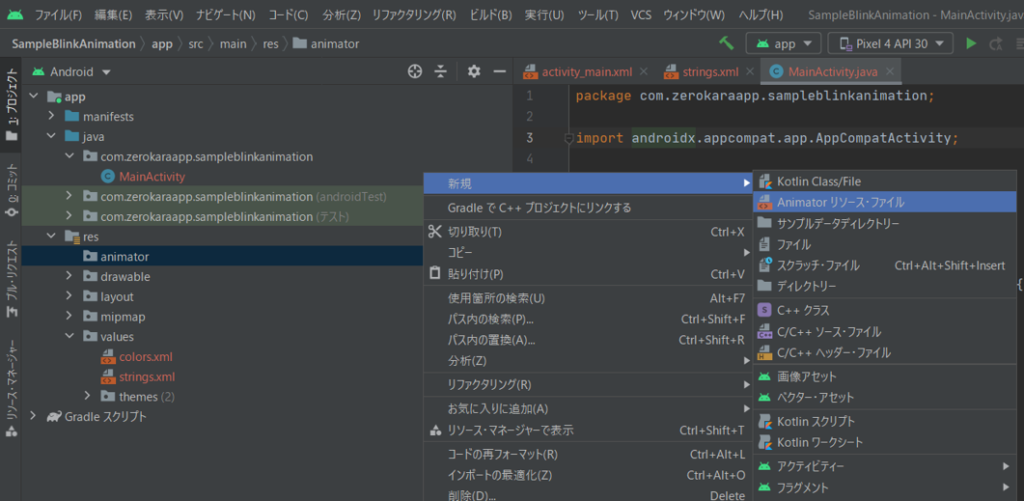Collapse the res folder
This screenshot has height=501, width=1024.
point(52,236)
